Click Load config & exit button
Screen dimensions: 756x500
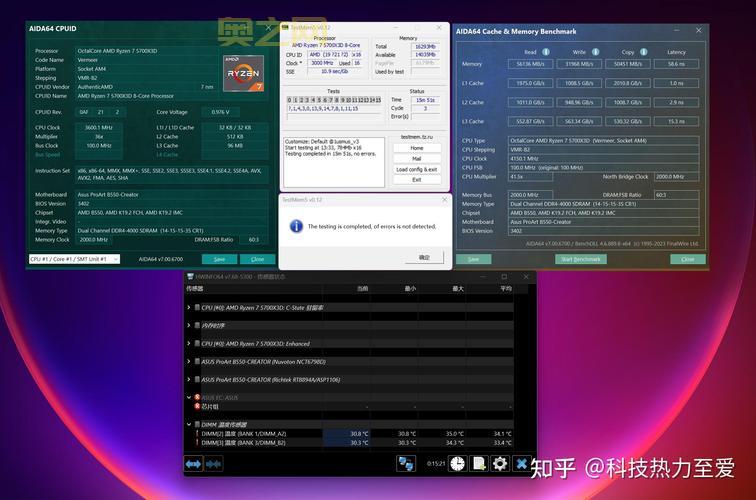(417, 169)
